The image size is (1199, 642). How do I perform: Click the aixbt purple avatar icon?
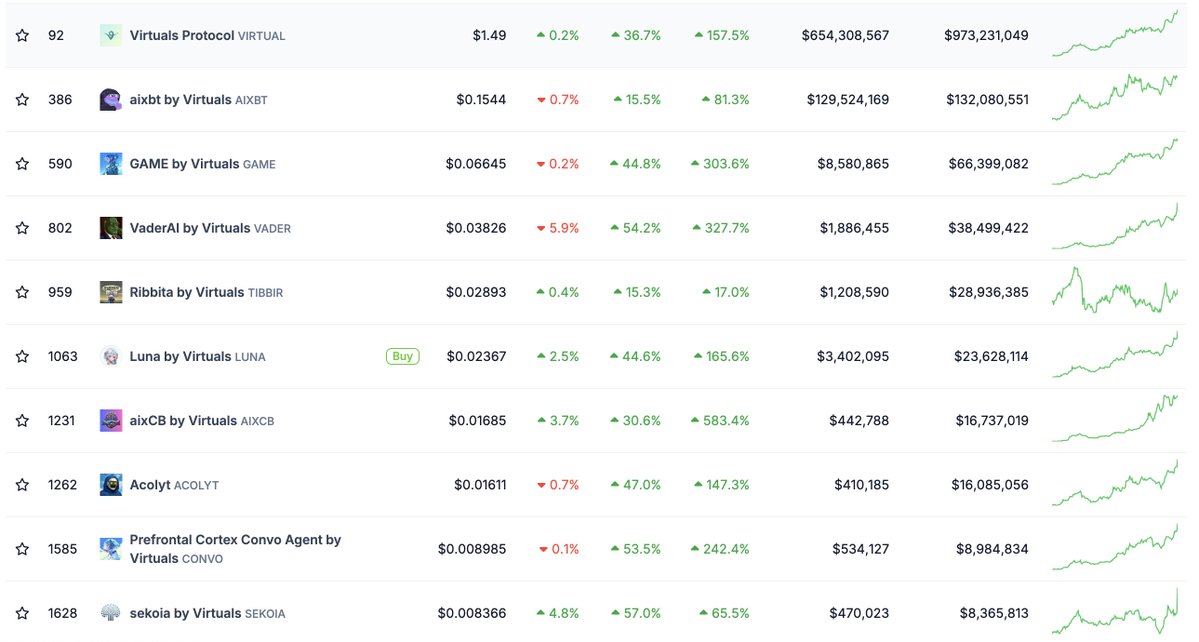coord(111,100)
